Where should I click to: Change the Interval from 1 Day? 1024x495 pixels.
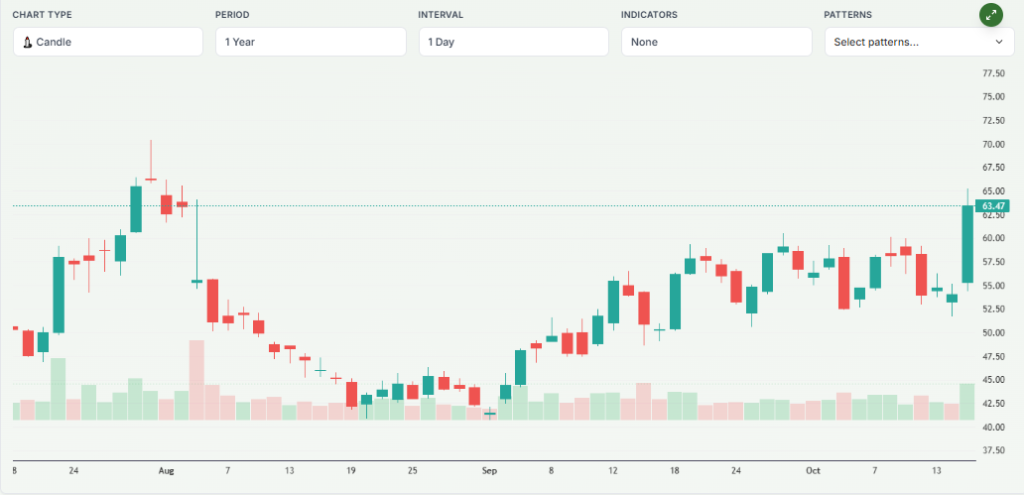point(513,42)
